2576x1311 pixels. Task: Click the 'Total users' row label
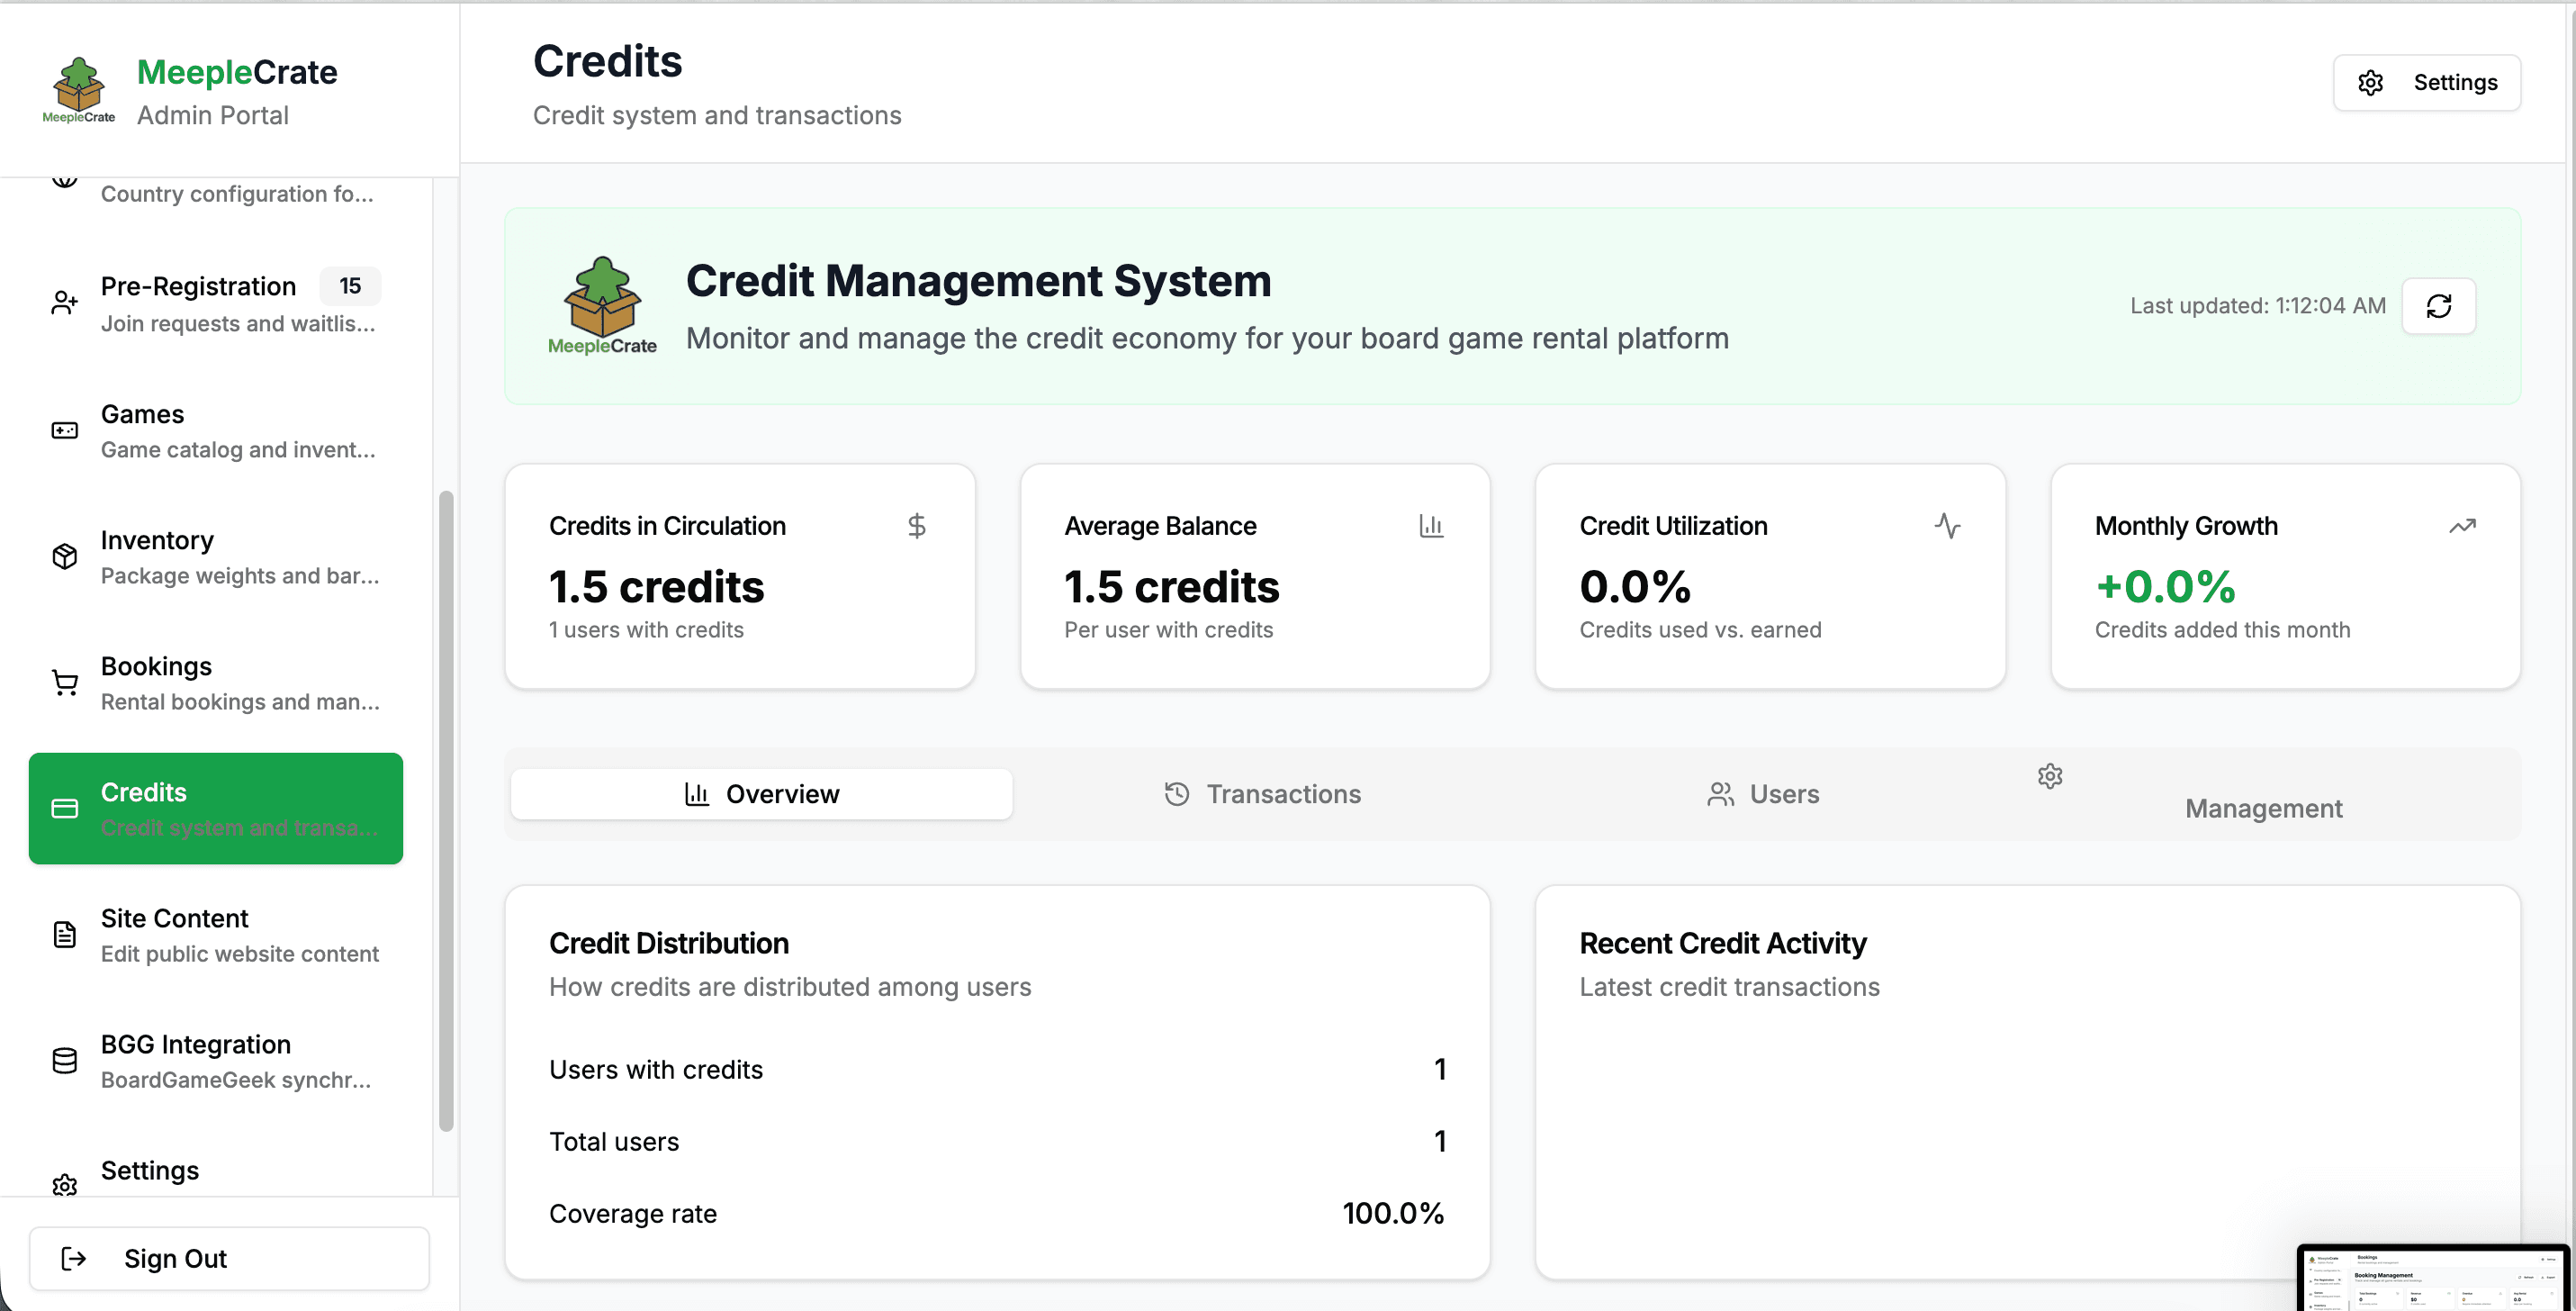(x=614, y=1141)
